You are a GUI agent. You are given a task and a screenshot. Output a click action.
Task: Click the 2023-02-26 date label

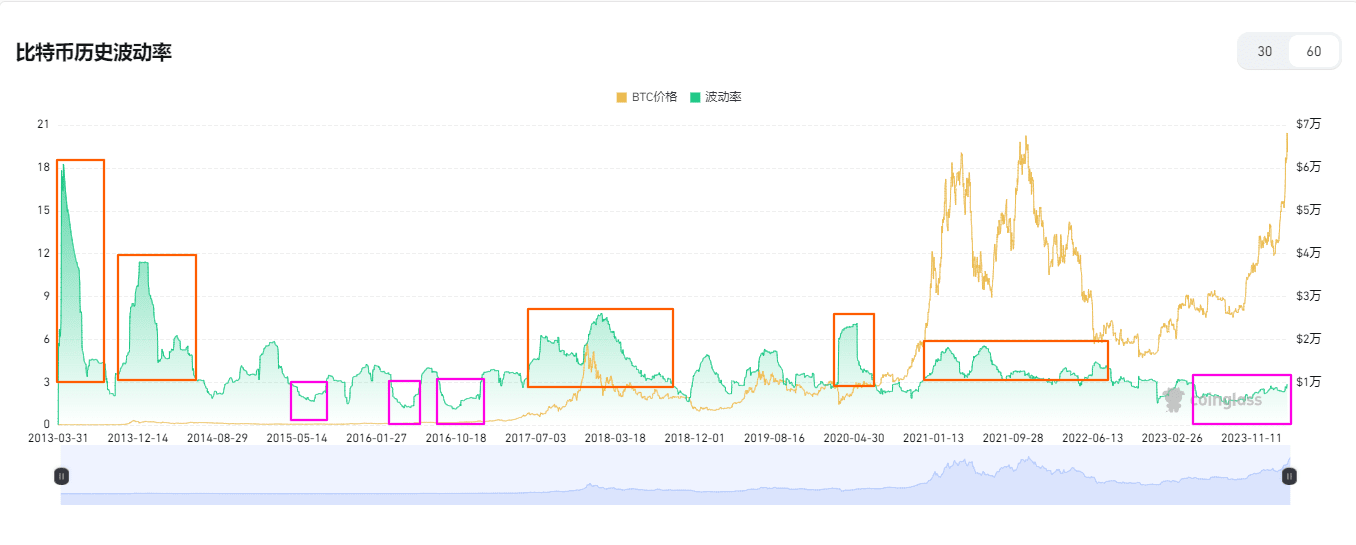(x=1173, y=438)
